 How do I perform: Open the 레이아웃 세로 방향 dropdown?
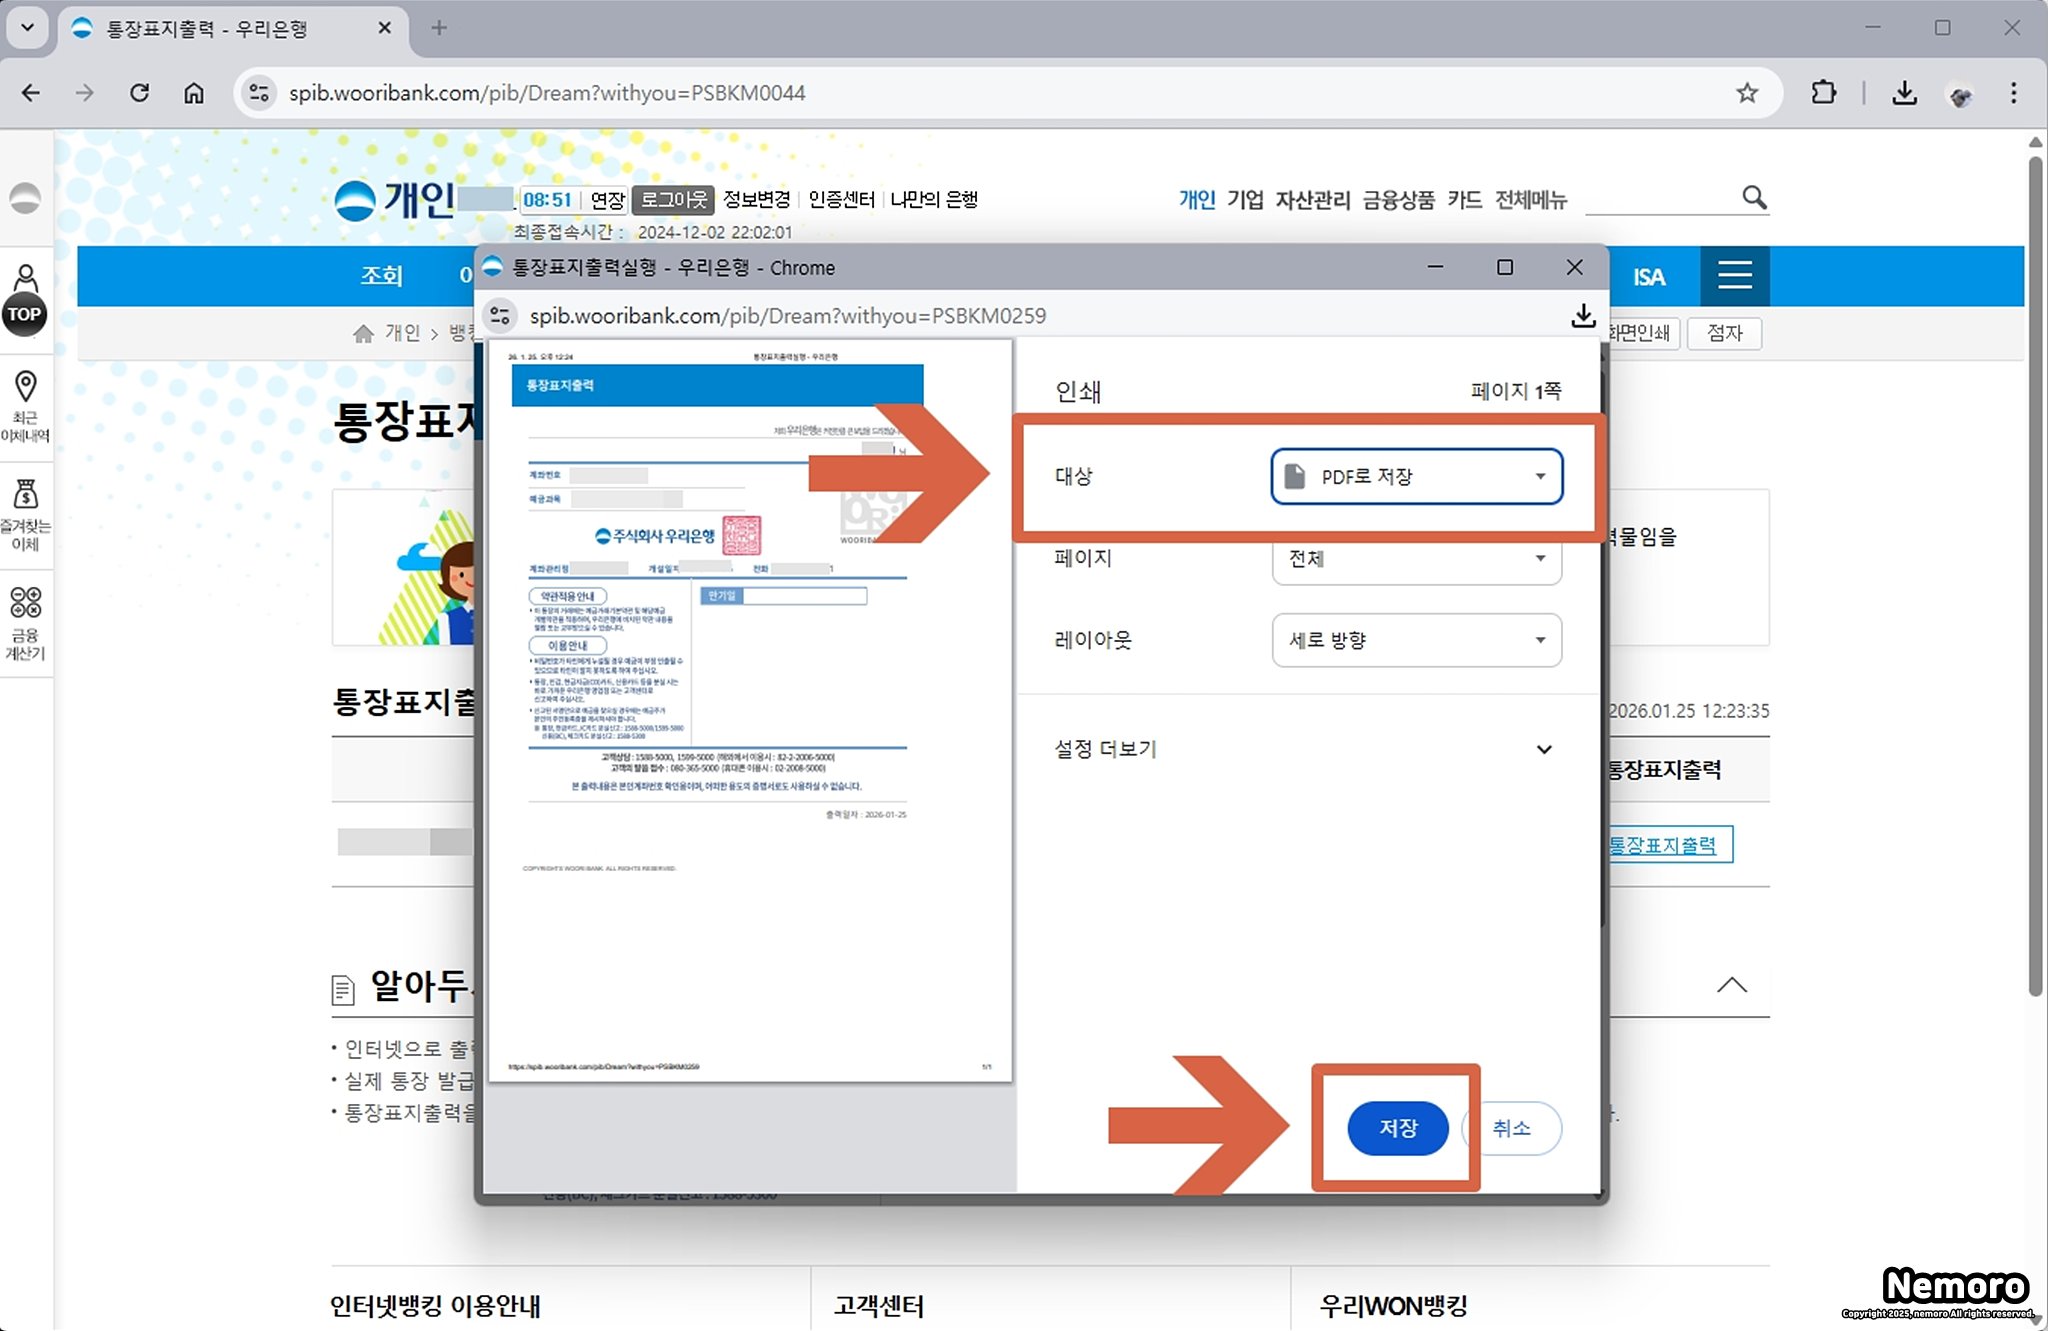click(1416, 640)
